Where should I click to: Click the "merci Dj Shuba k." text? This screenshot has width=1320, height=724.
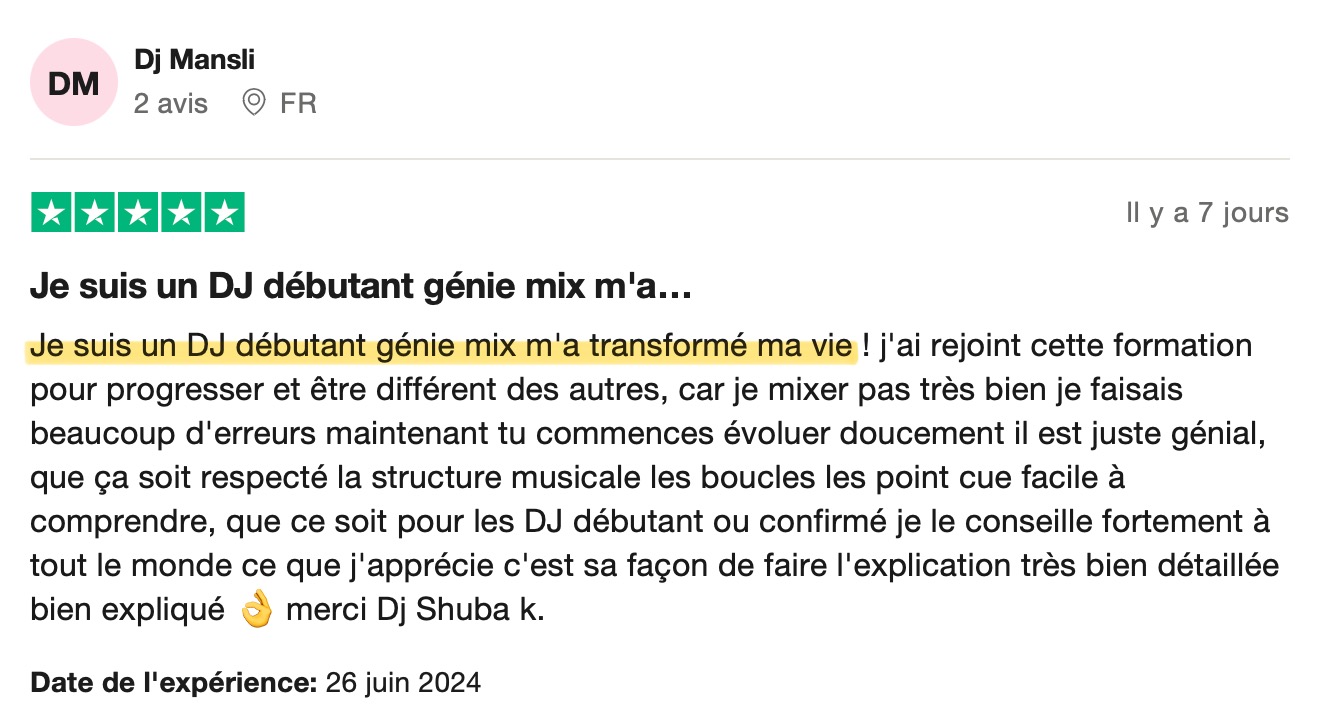(x=415, y=611)
